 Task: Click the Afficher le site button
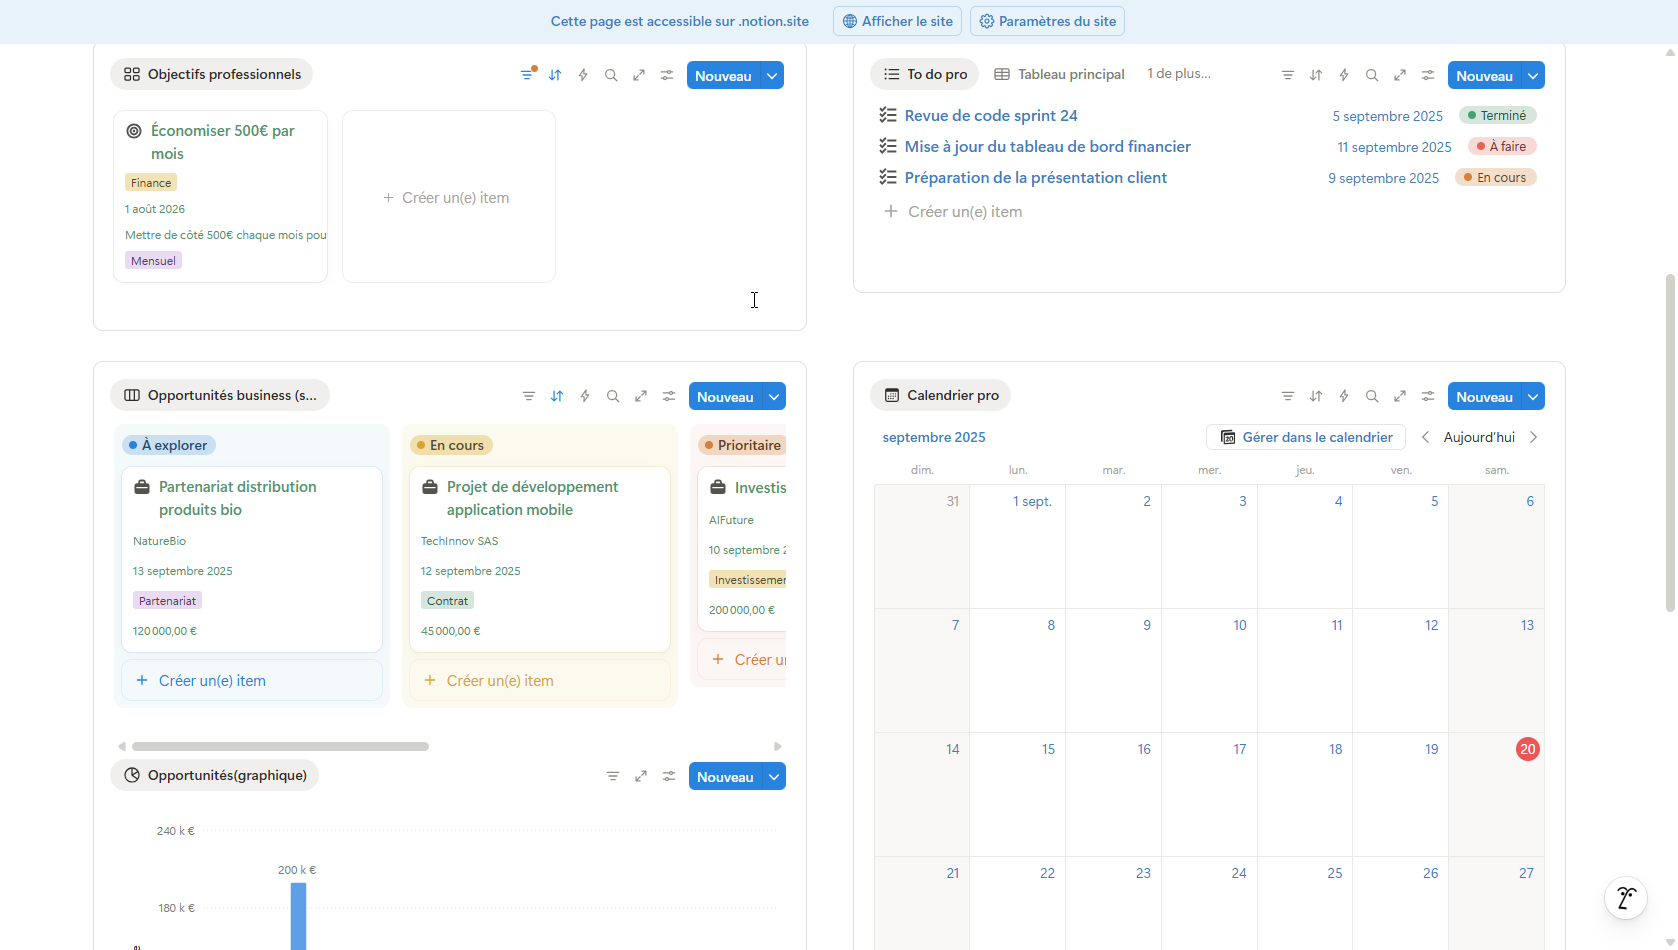point(897,21)
